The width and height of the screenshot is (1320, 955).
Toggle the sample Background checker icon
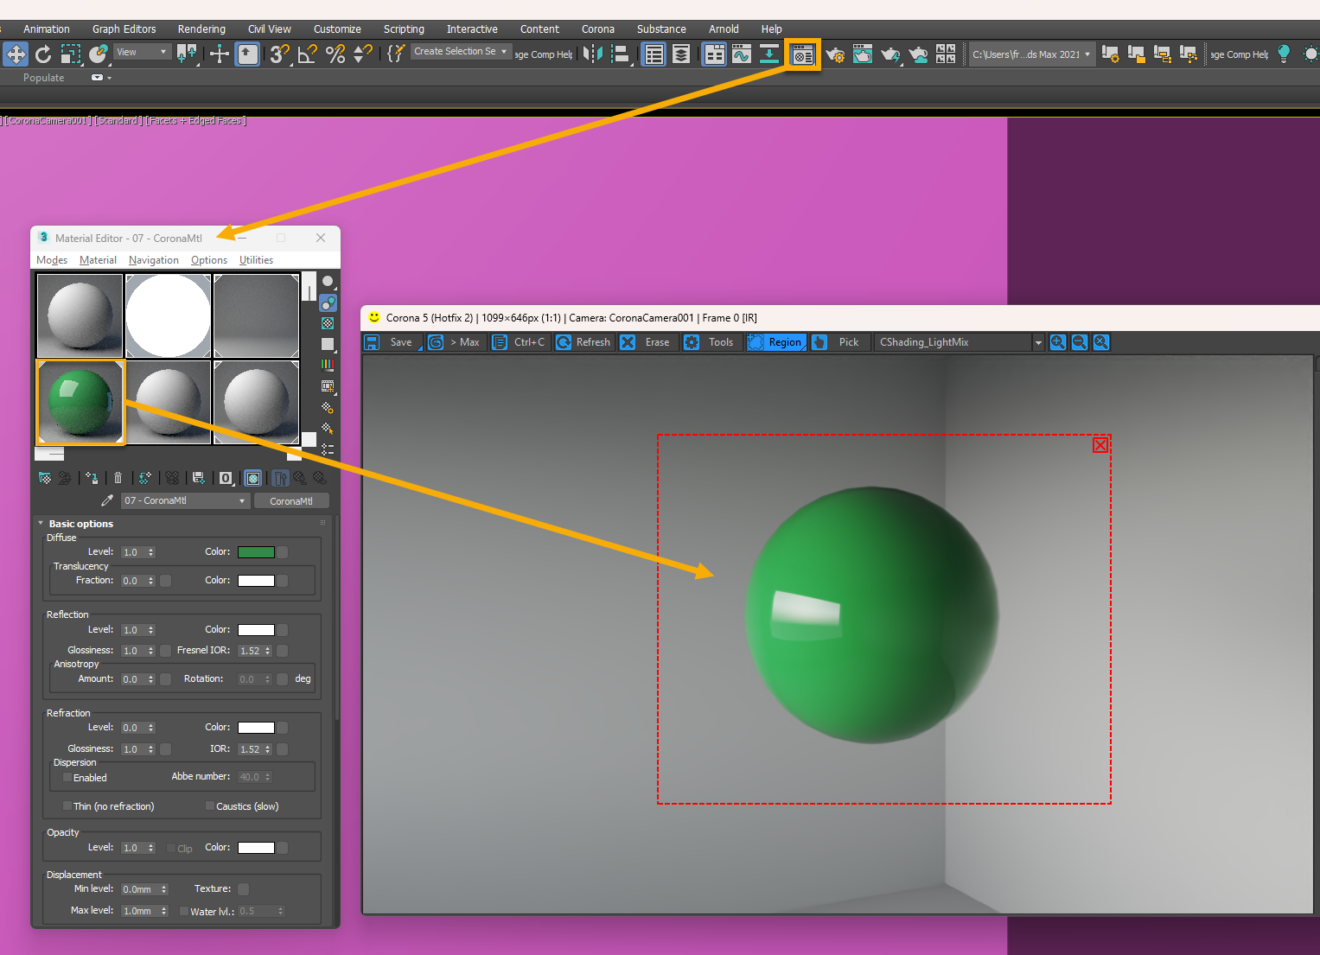click(328, 323)
